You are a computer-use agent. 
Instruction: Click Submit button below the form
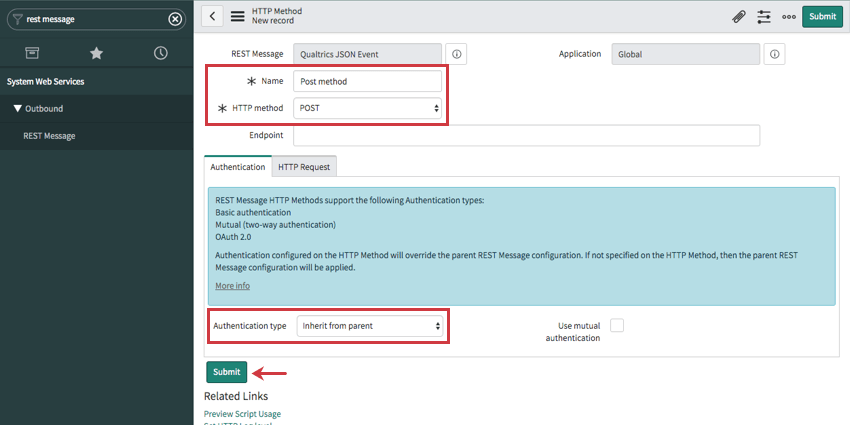[x=227, y=372]
